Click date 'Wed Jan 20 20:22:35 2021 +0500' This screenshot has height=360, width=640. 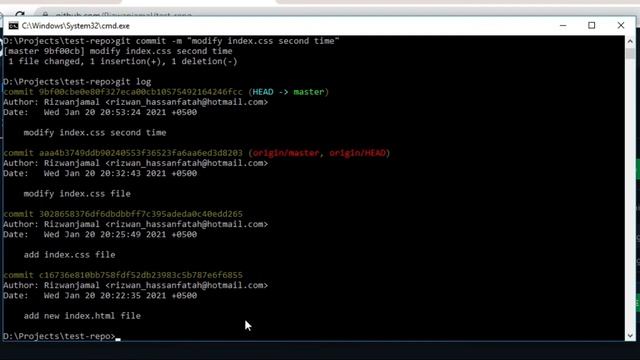point(120,296)
